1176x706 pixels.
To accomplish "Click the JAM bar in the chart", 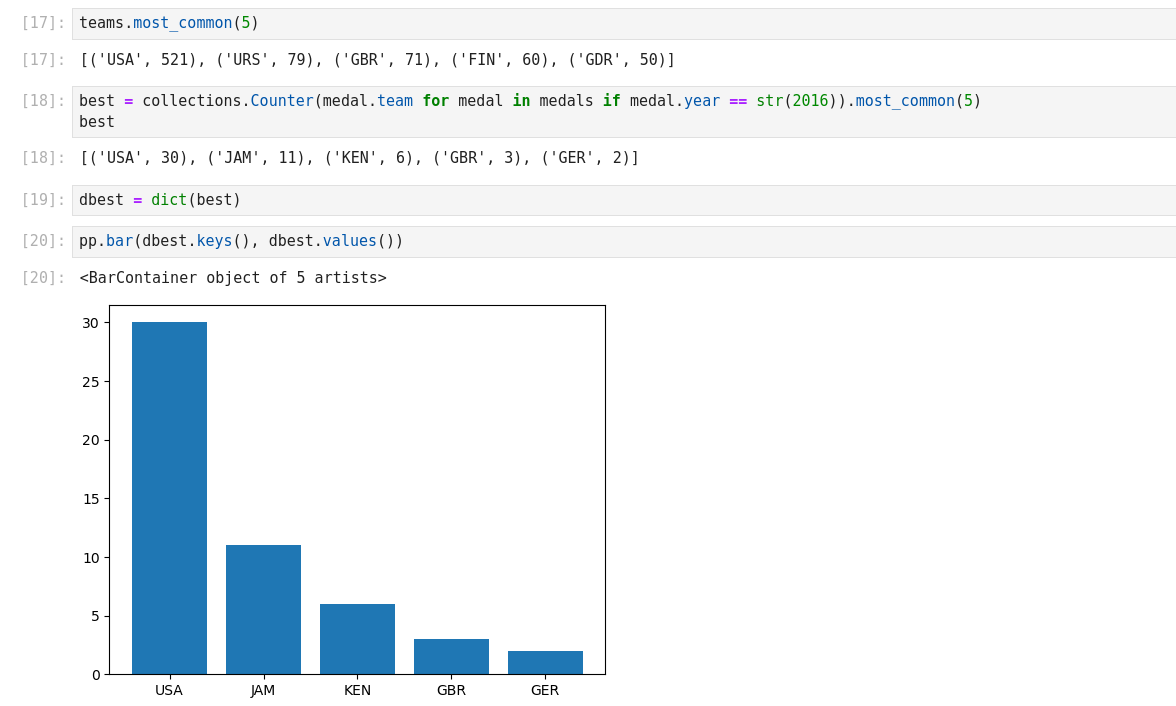I will coord(263,609).
